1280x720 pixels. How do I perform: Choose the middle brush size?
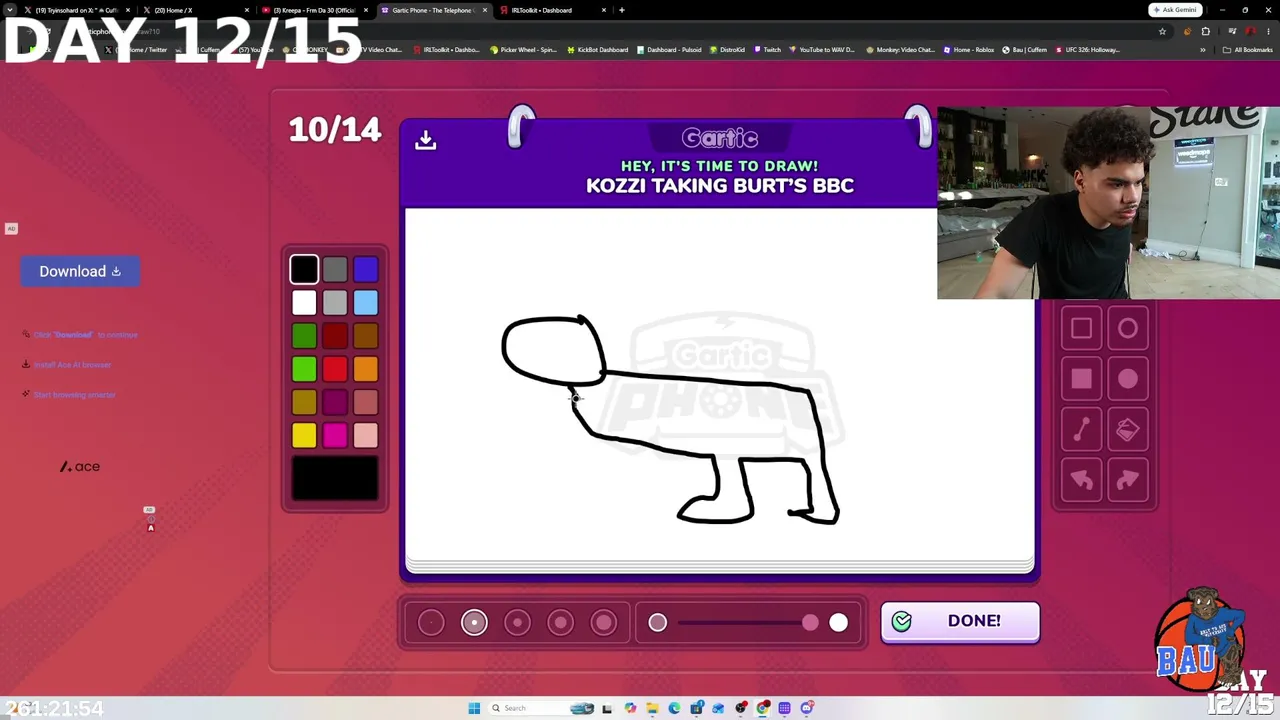(x=517, y=623)
